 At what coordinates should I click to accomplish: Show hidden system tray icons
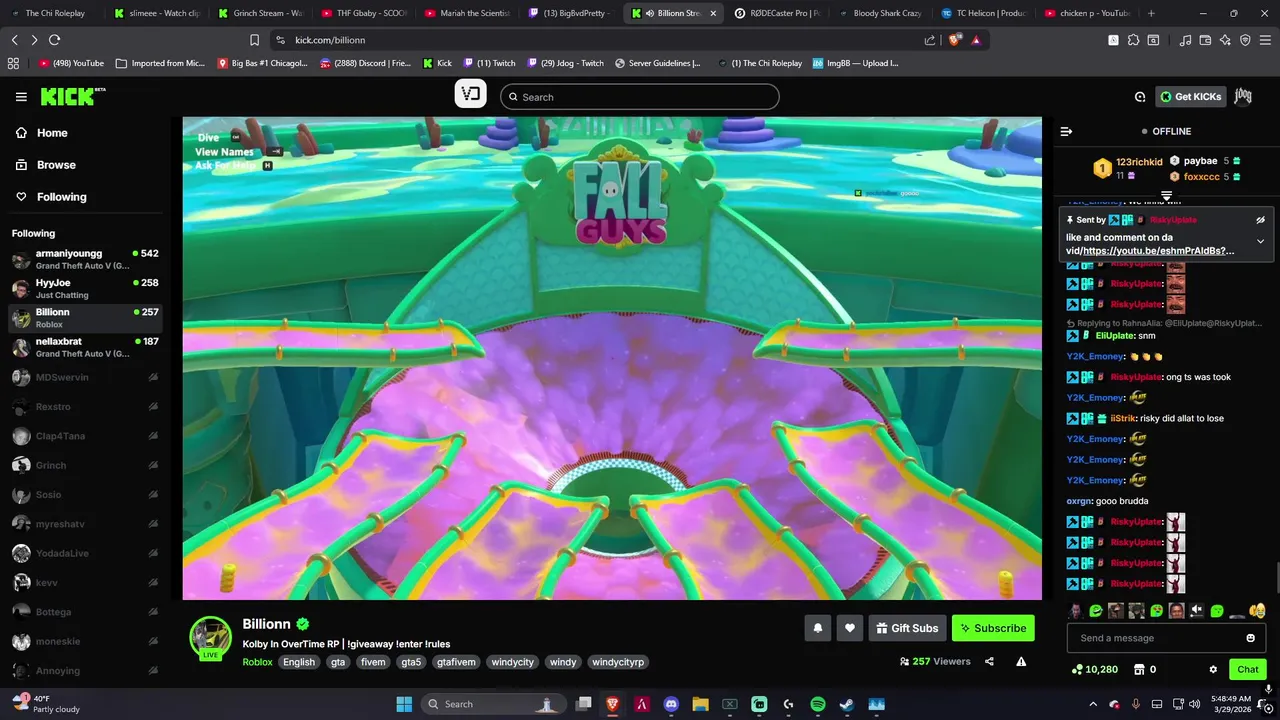point(1093,704)
